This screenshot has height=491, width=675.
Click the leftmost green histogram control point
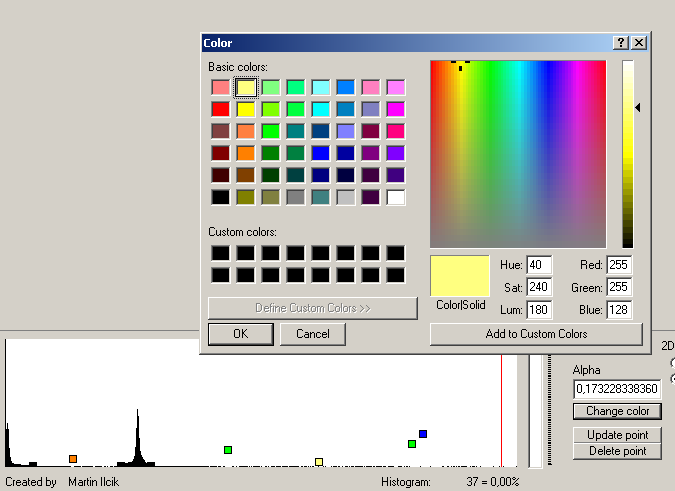[228, 451]
